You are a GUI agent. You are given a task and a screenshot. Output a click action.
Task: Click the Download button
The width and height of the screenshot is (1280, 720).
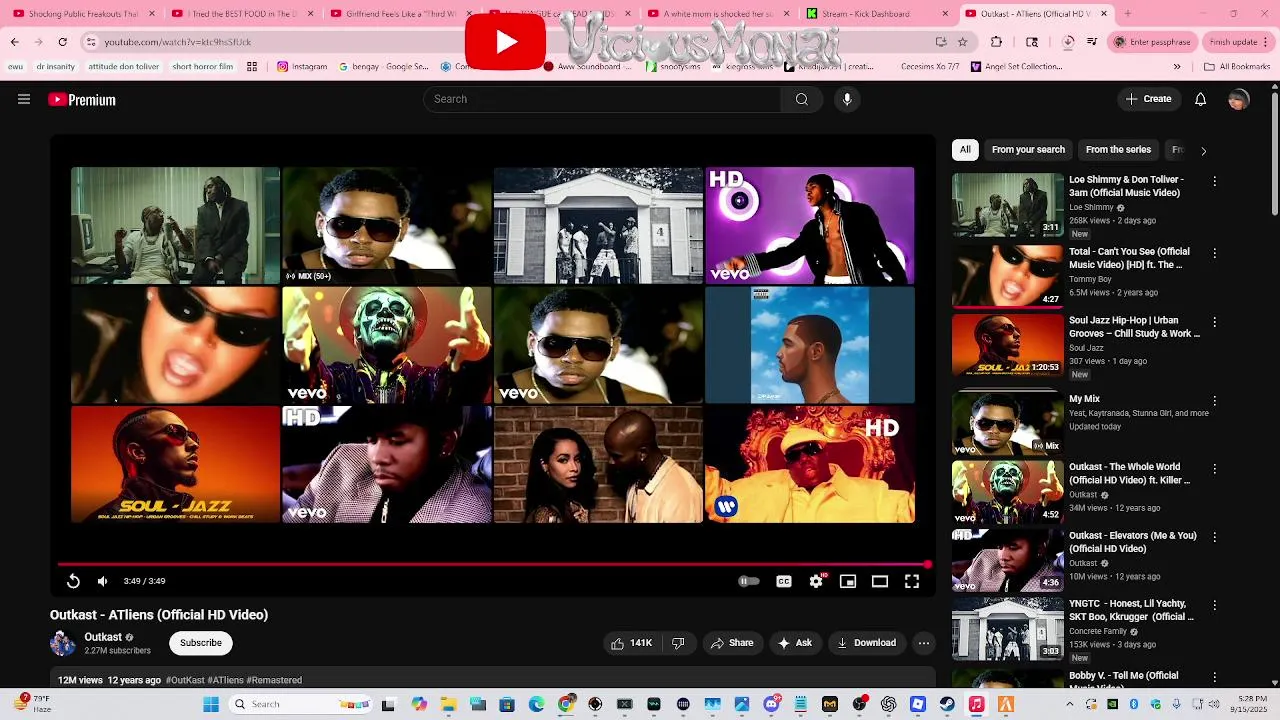[x=866, y=643]
